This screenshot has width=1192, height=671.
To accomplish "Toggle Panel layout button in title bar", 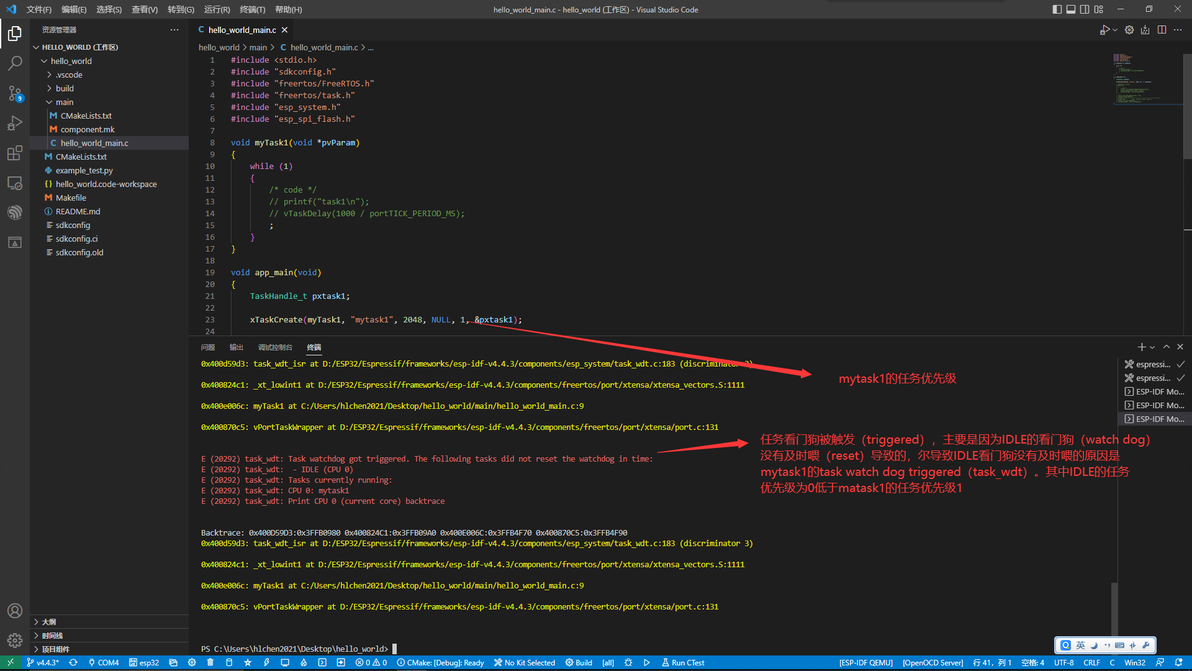I will [1070, 9].
